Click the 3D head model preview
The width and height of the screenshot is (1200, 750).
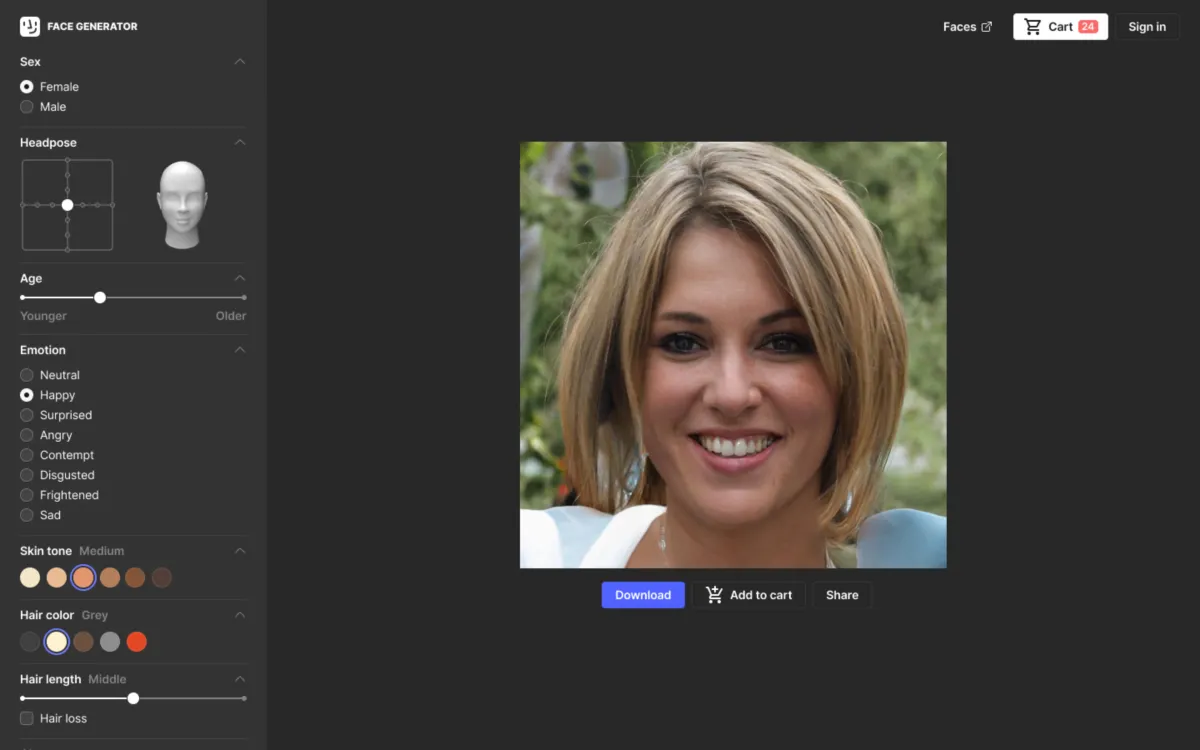[182, 205]
